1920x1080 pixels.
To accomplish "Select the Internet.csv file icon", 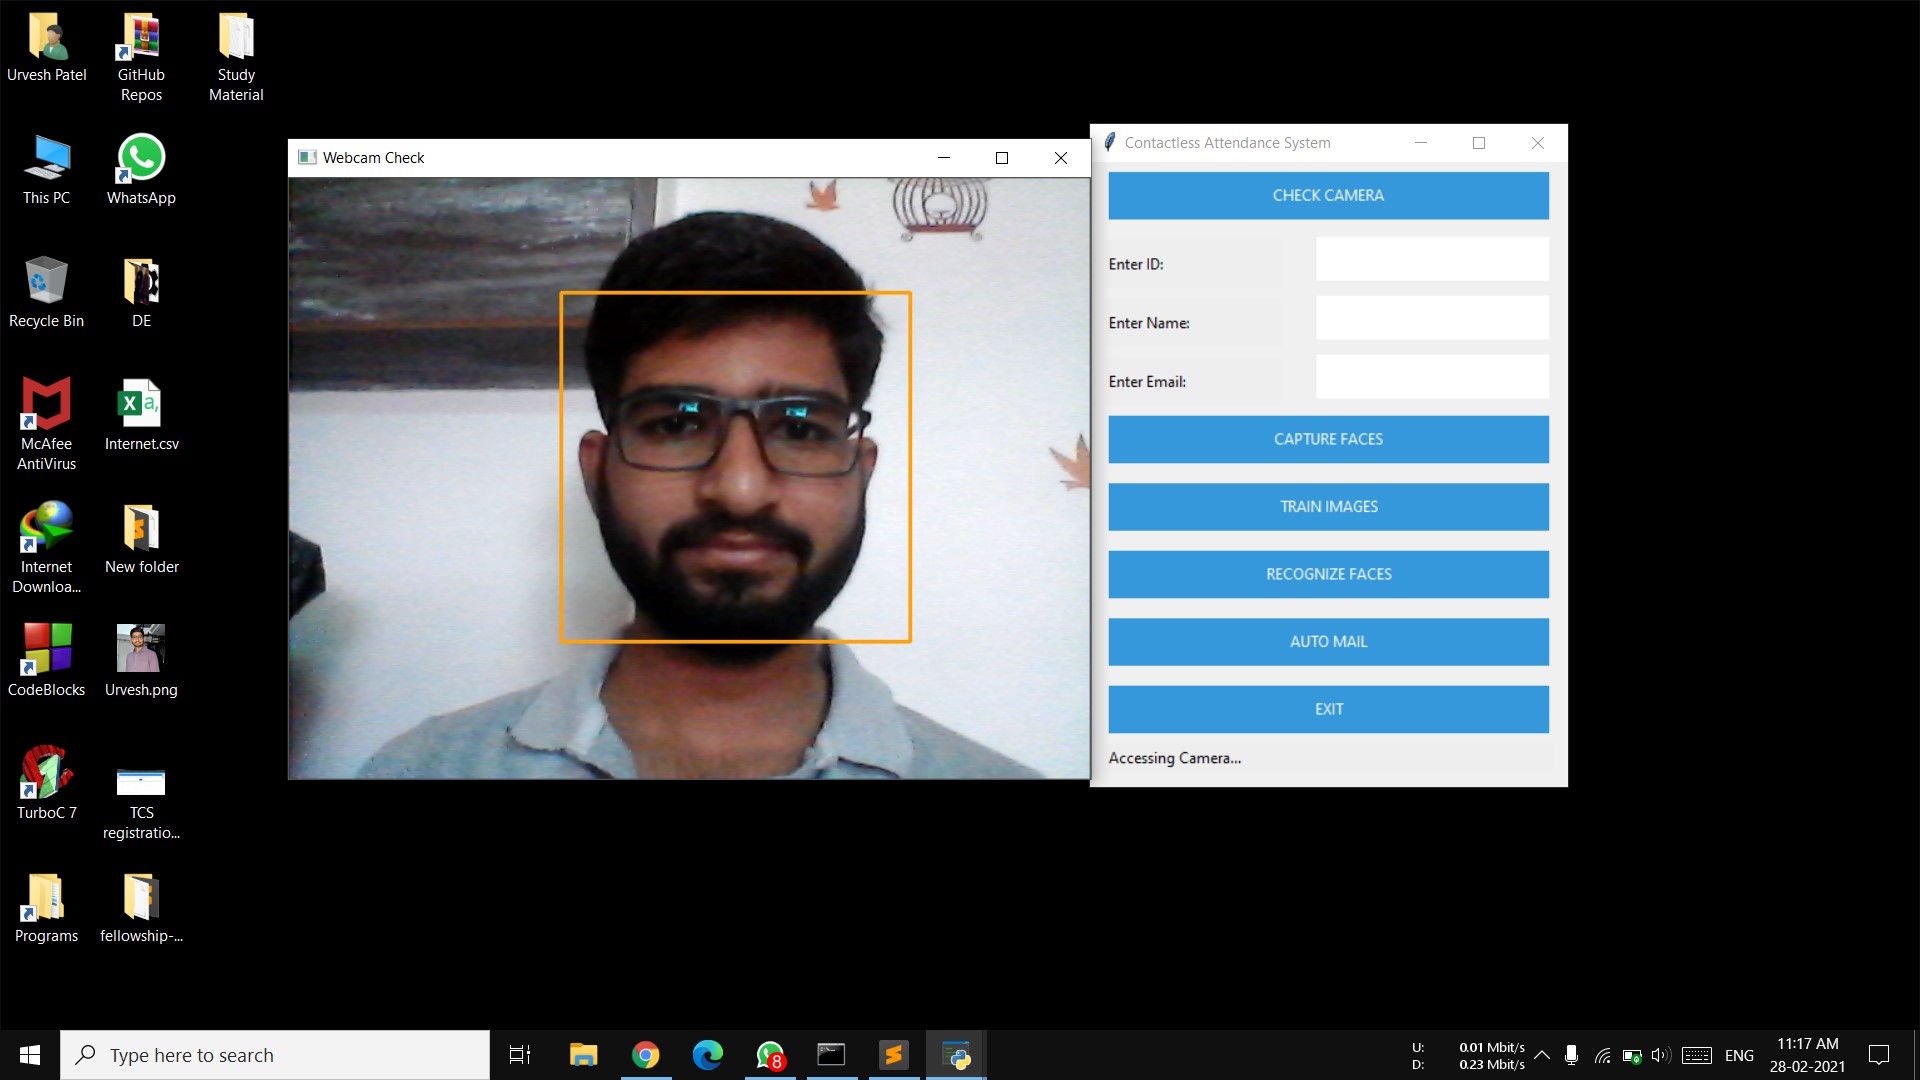I will 141,405.
